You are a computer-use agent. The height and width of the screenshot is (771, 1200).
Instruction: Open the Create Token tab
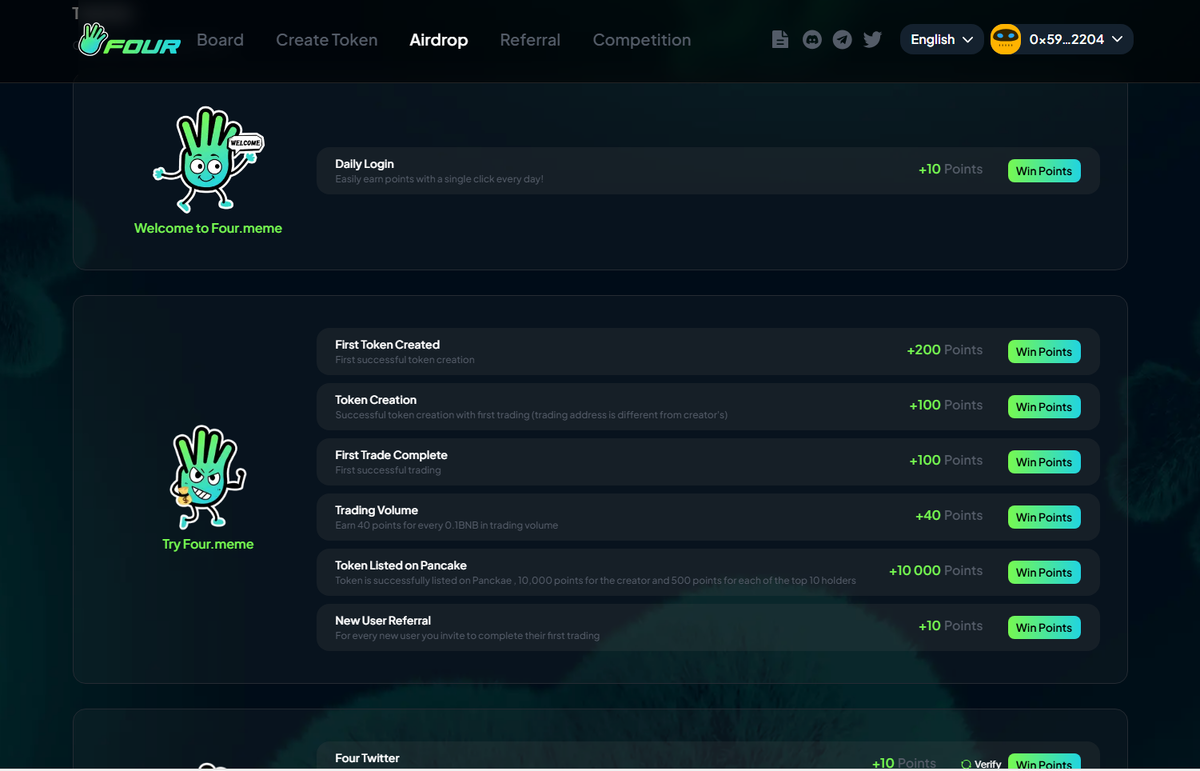pos(327,40)
